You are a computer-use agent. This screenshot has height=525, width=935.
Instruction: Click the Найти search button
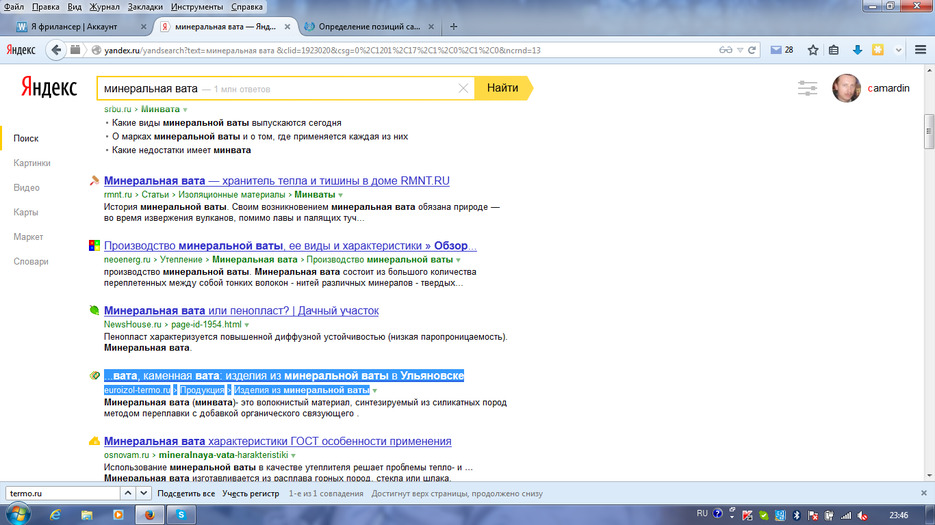pos(503,88)
